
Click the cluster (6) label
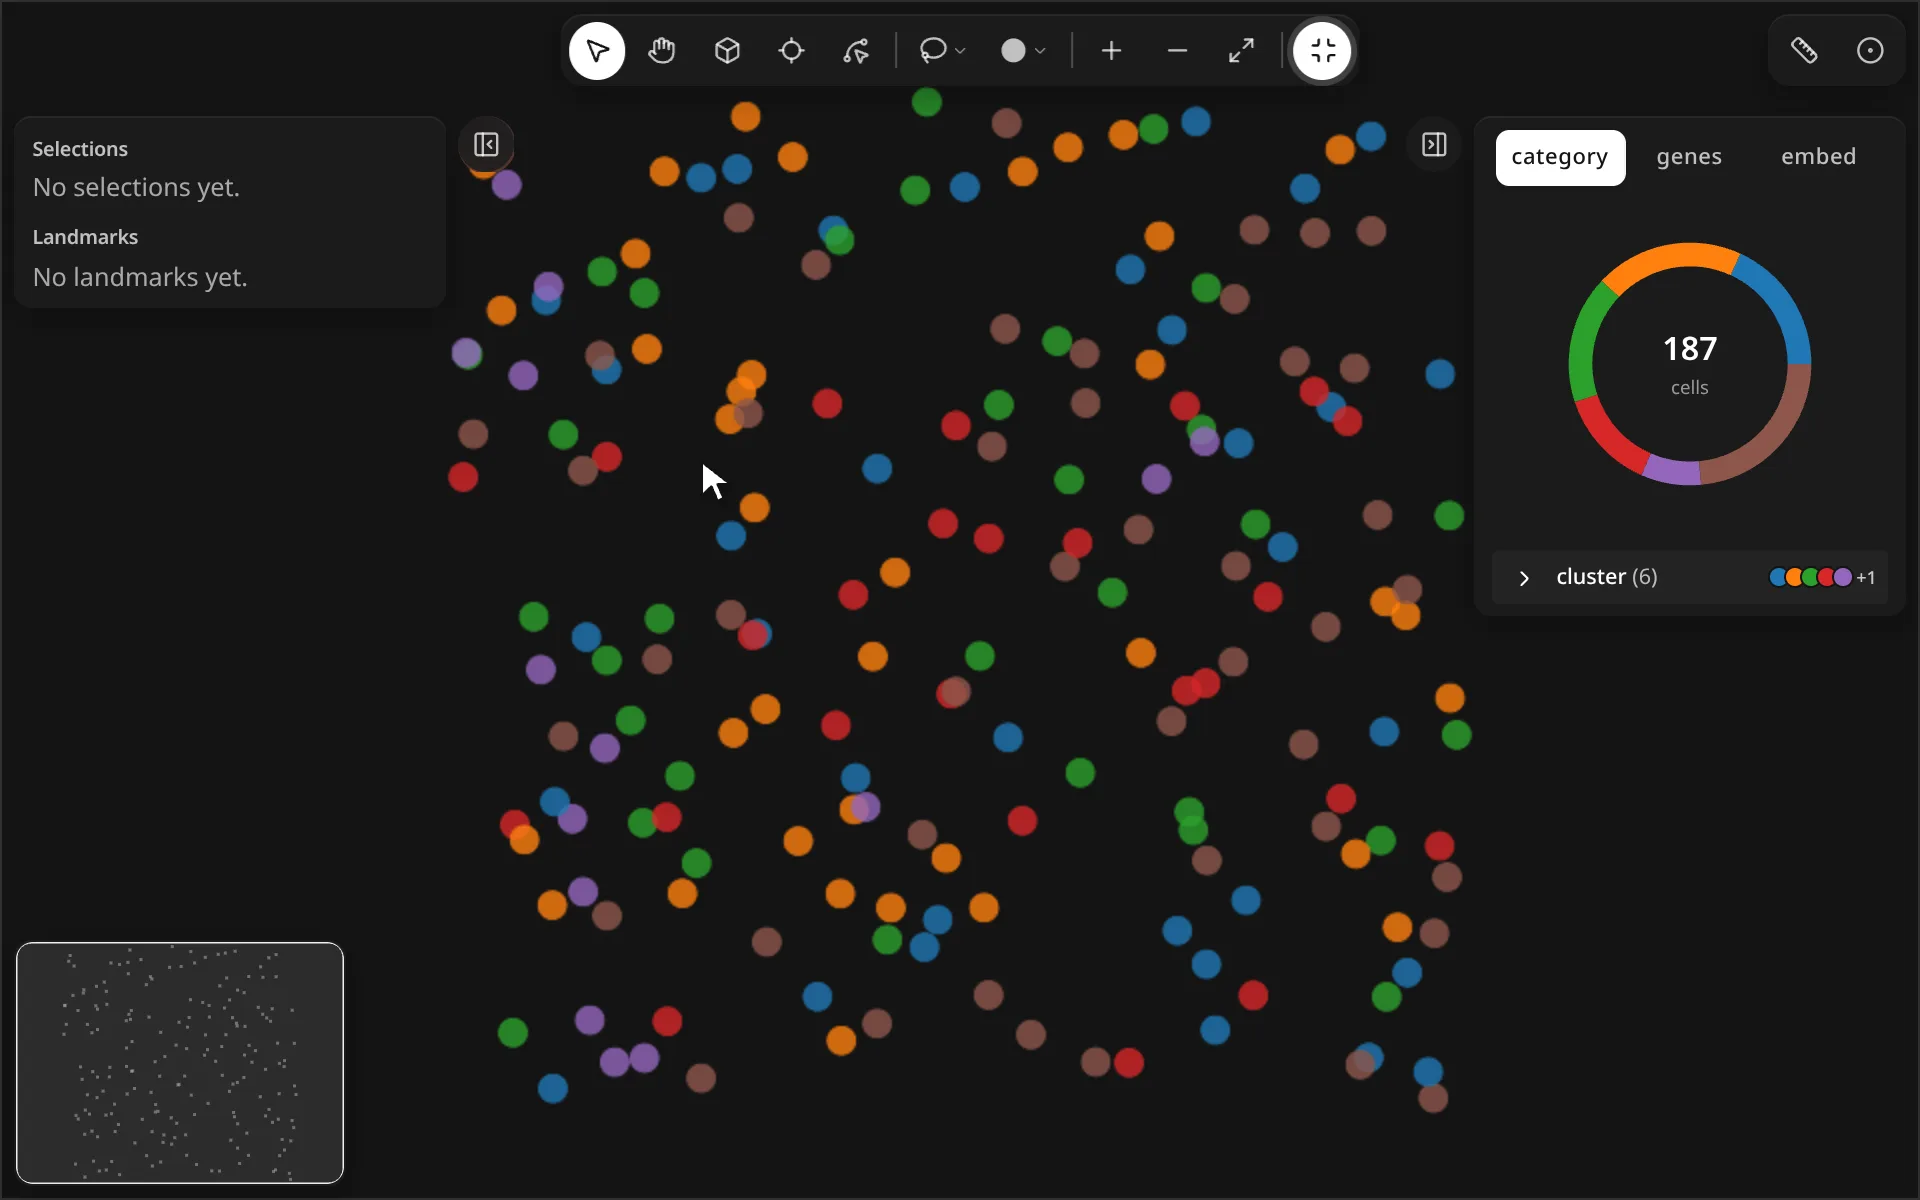(x=1607, y=577)
